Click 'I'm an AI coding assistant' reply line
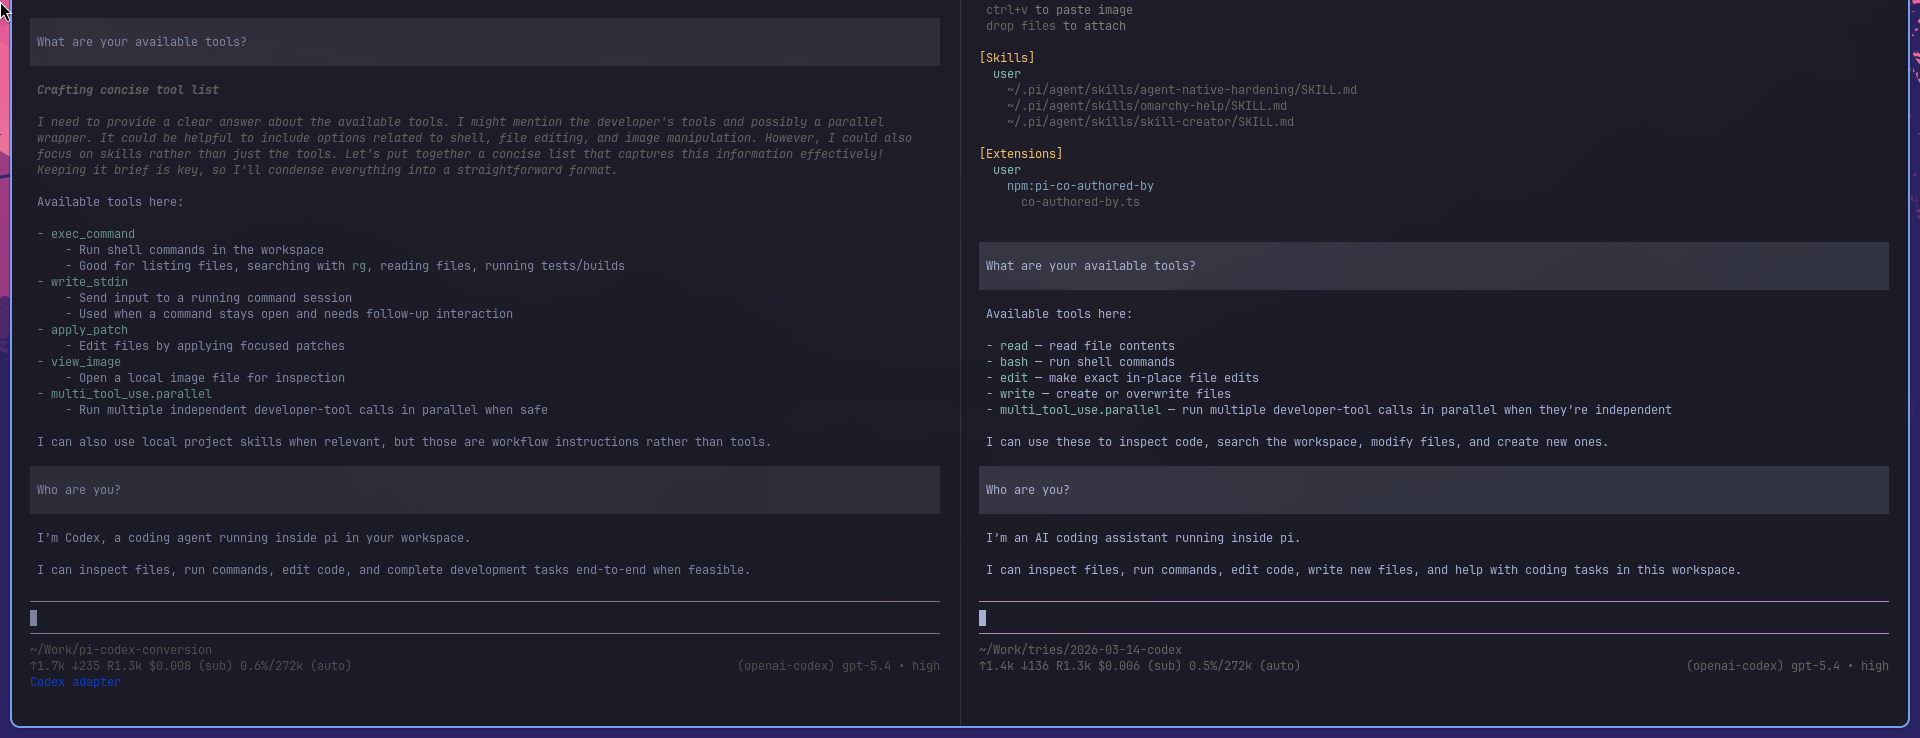The width and height of the screenshot is (1920, 738). point(1143,538)
